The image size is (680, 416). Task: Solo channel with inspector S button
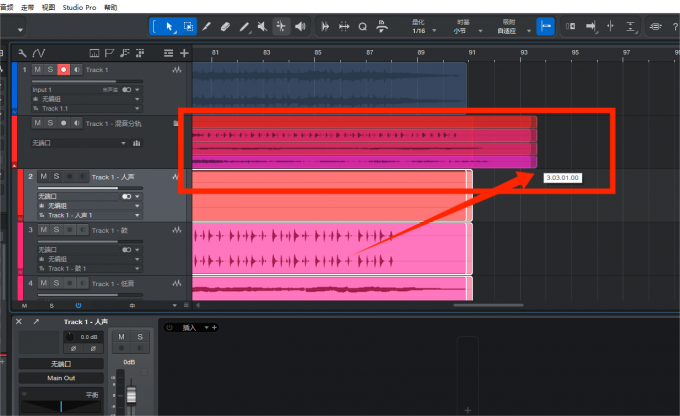tap(140, 337)
